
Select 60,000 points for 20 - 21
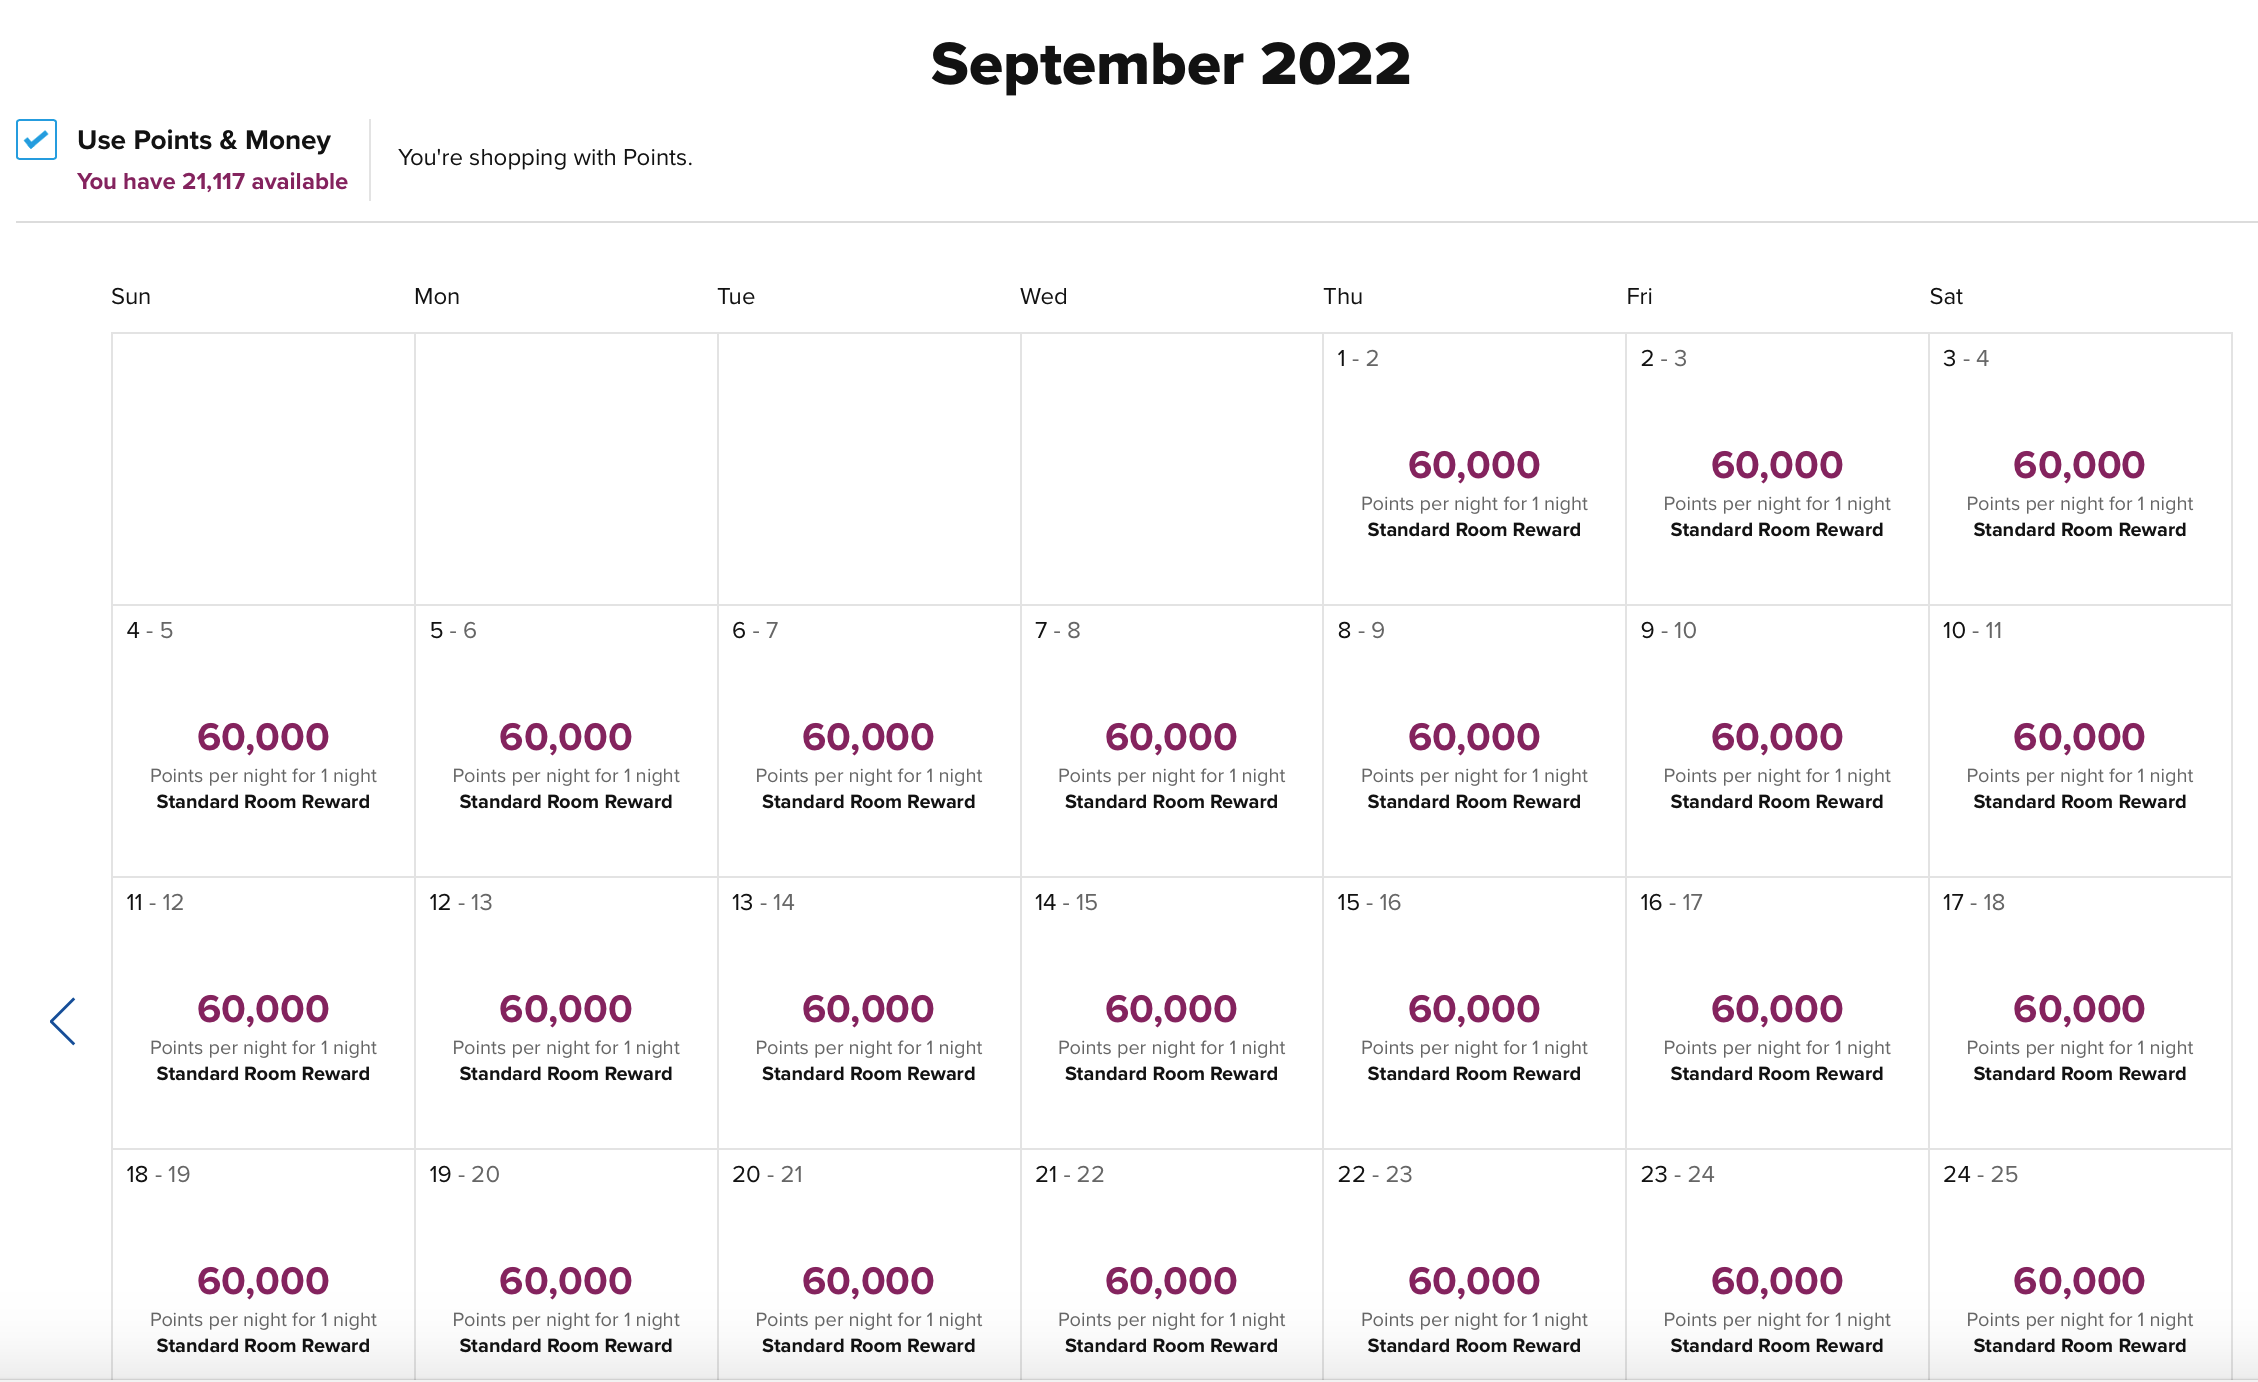coord(868,1282)
